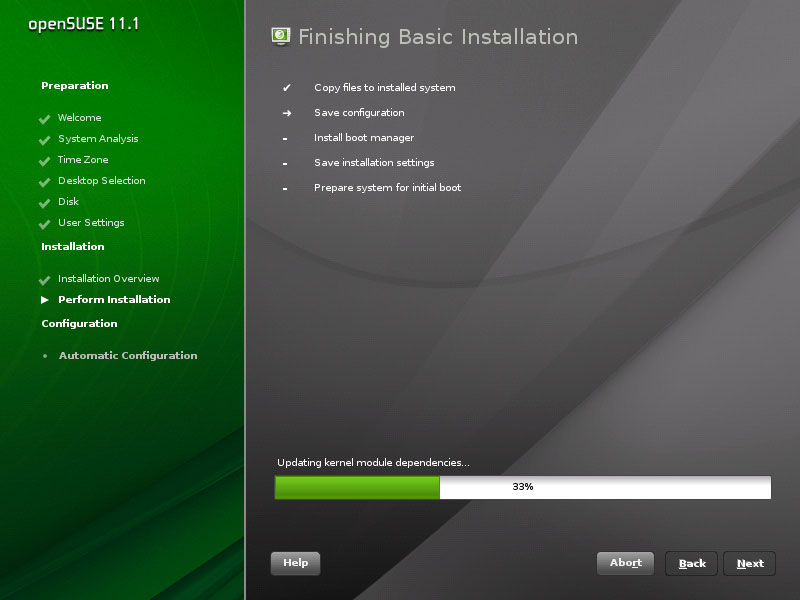800x600 pixels.
Task: Click the bullet beside Automatic Configuration
Action: coord(45,356)
